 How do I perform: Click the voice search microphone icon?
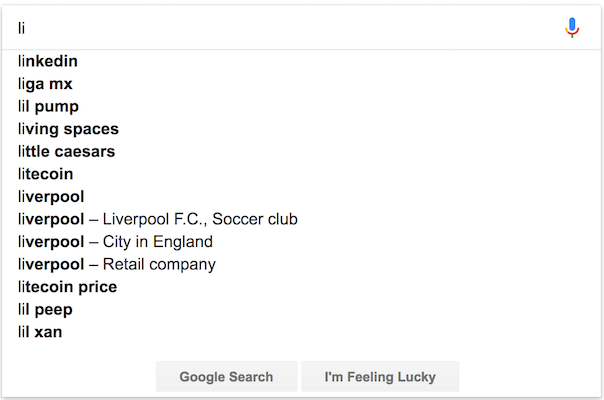pos(572,28)
